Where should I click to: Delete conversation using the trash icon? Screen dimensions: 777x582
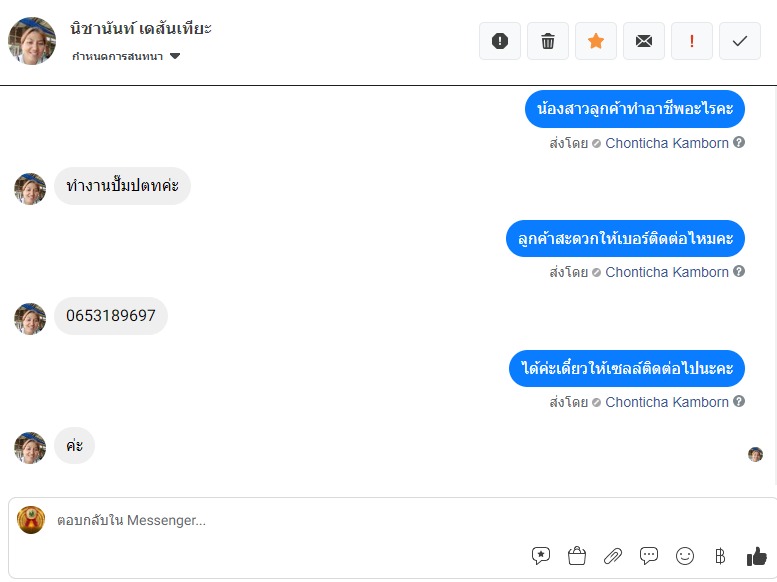[x=548, y=41]
